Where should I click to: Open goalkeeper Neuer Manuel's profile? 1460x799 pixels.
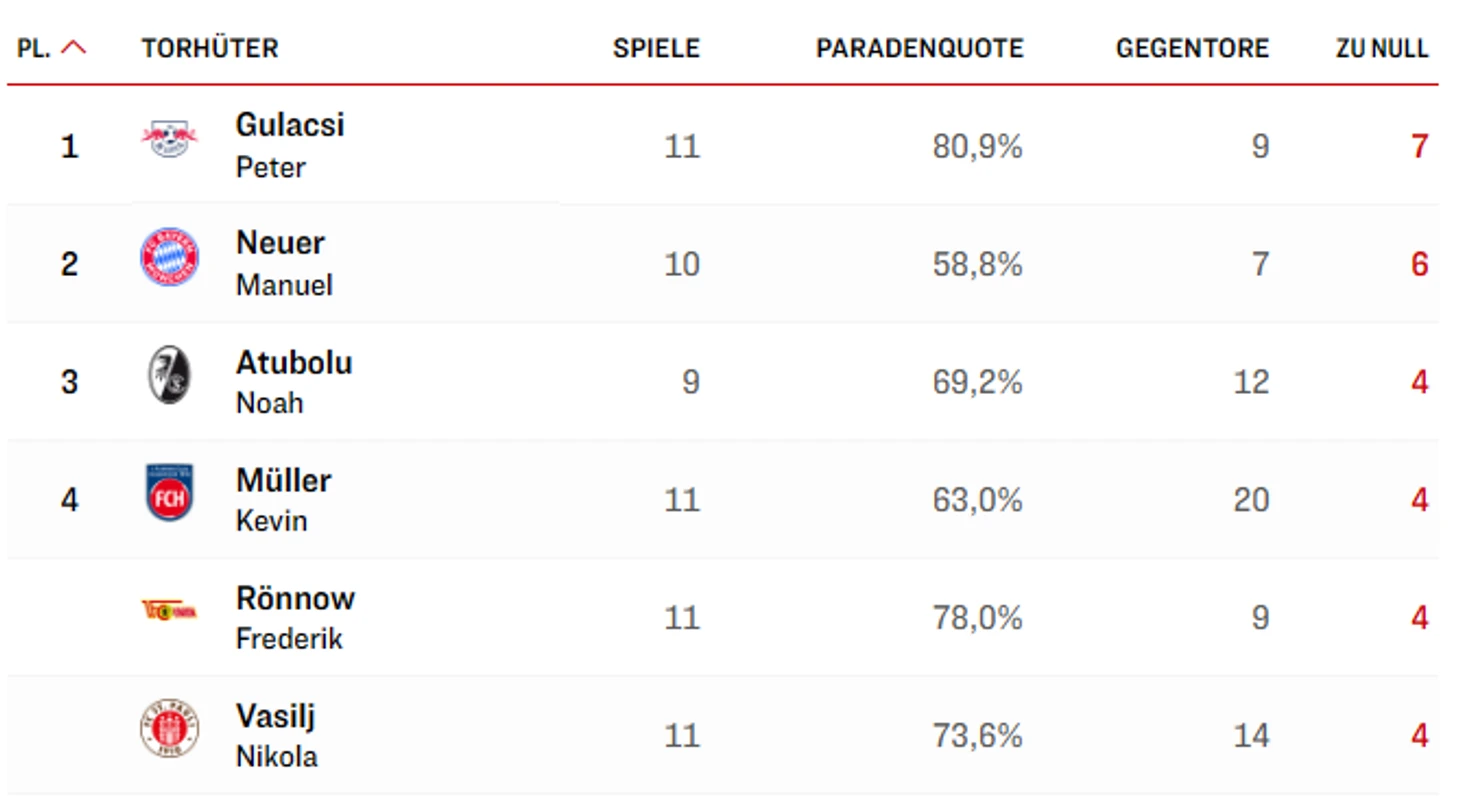click(284, 263)
